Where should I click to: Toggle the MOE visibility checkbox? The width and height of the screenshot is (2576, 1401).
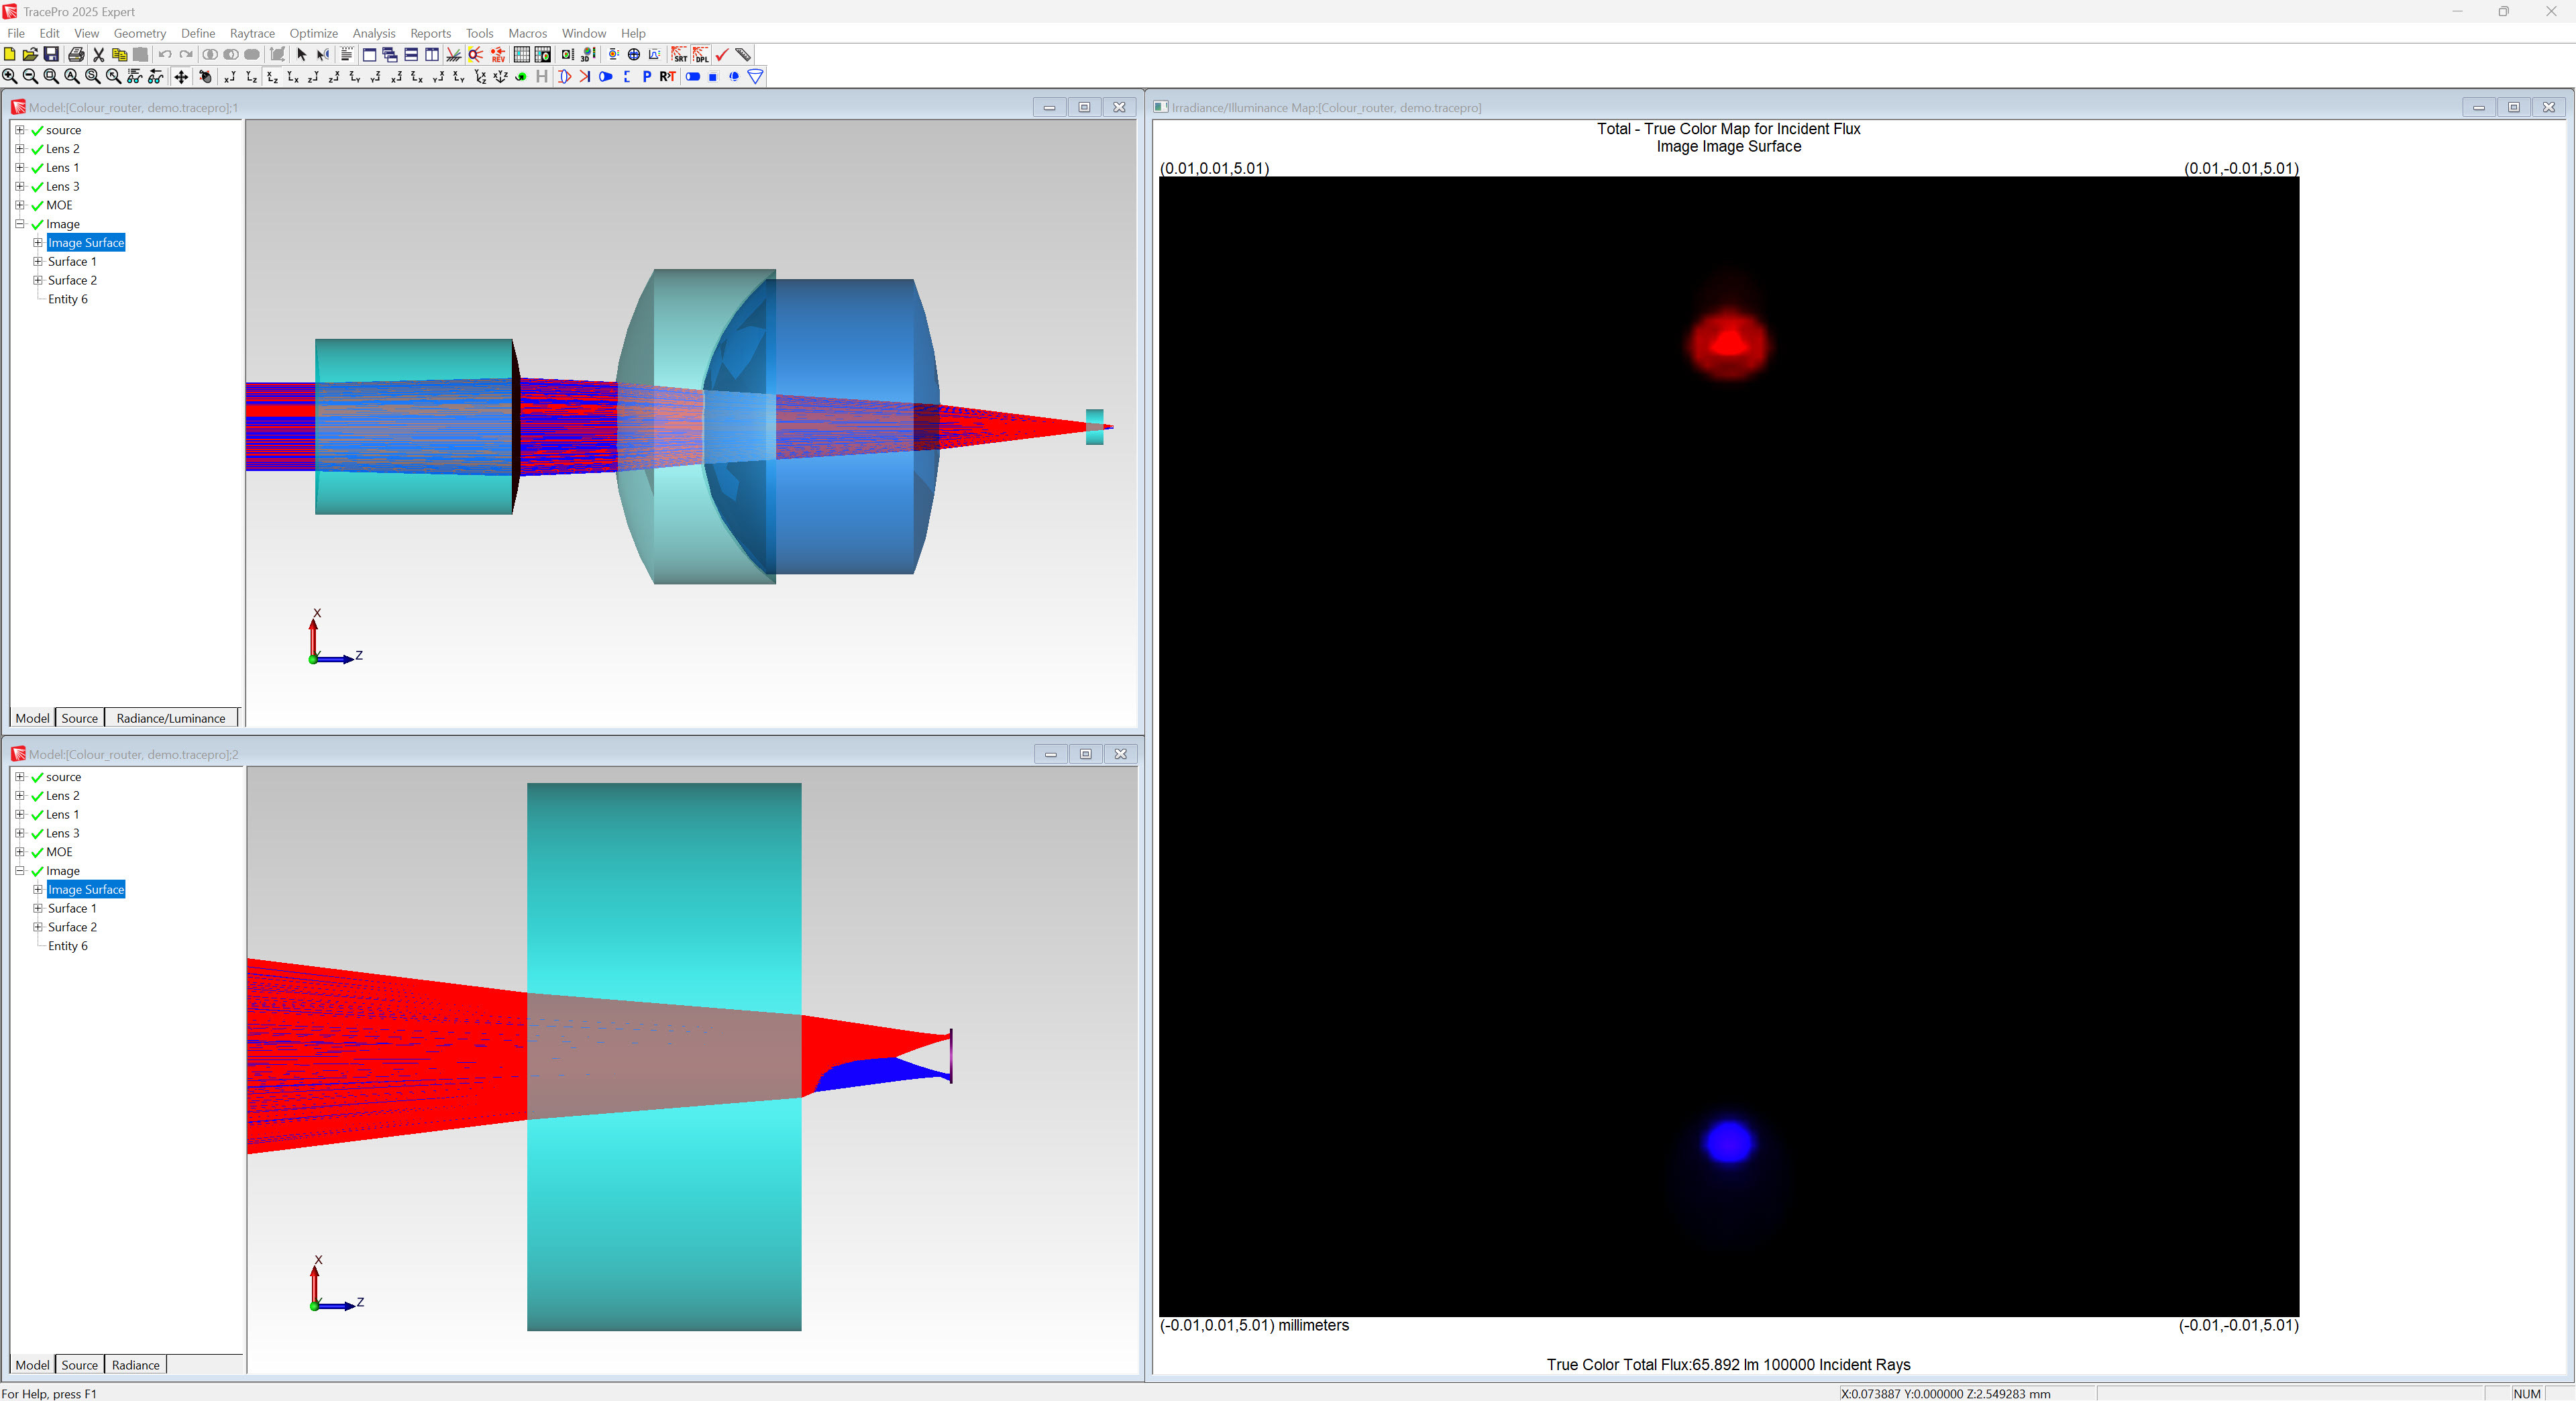pyautogui.click(x=37, y=205)
